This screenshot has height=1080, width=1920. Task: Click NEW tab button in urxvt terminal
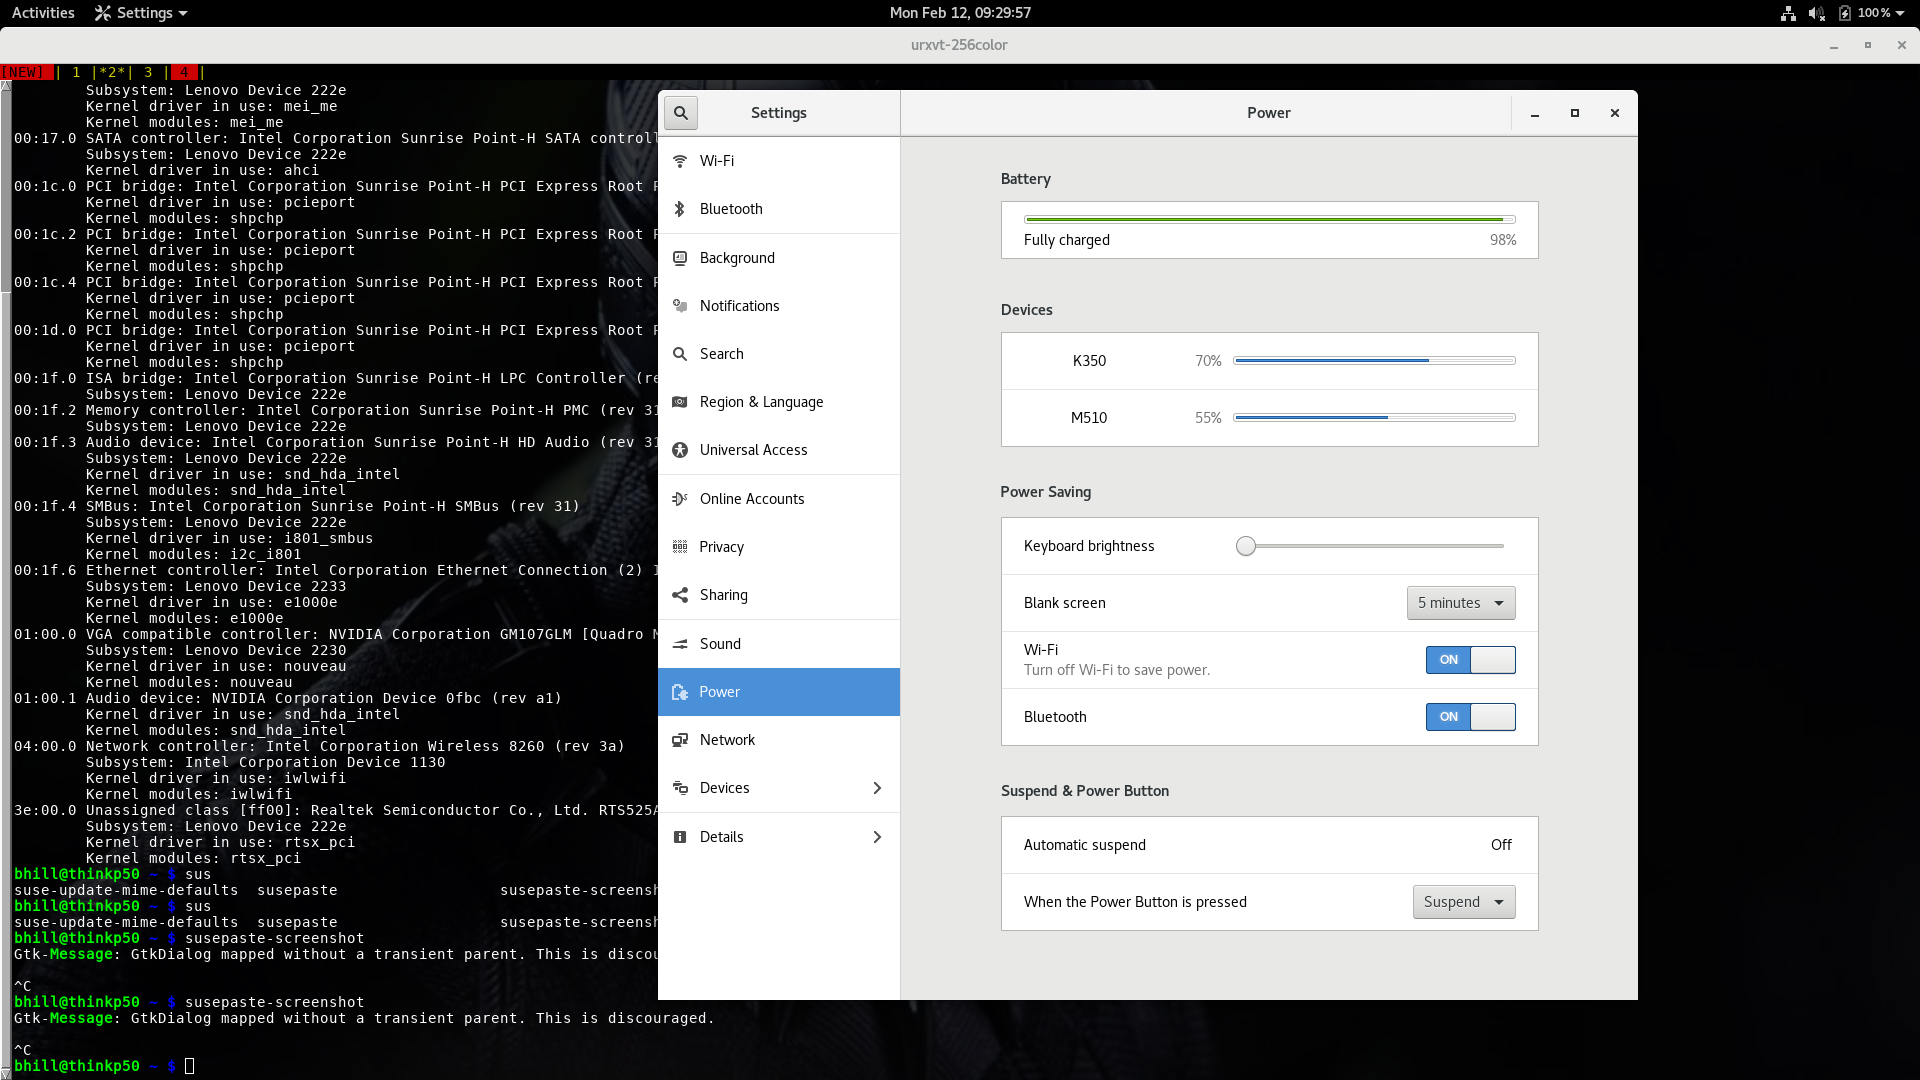click(x=26, y=72)
